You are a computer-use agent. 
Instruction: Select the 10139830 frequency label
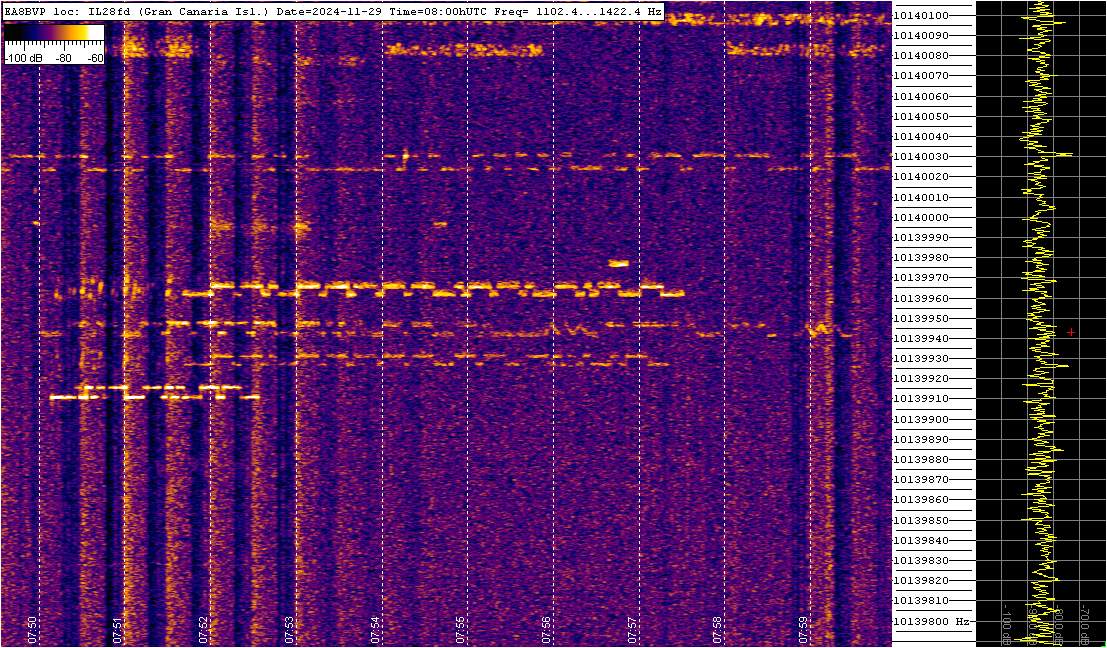point(921,560)
